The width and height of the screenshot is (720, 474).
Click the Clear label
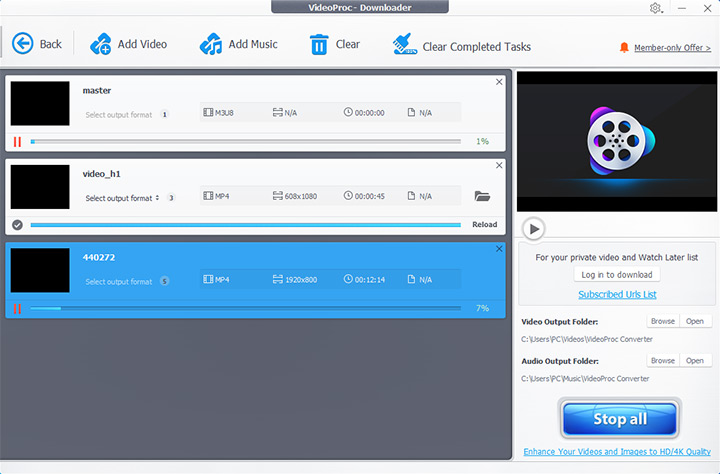click(x=348, y=44)
